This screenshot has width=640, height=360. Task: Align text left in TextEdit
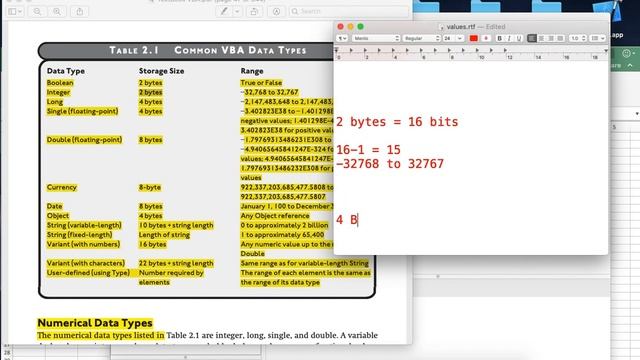[531, 38]
